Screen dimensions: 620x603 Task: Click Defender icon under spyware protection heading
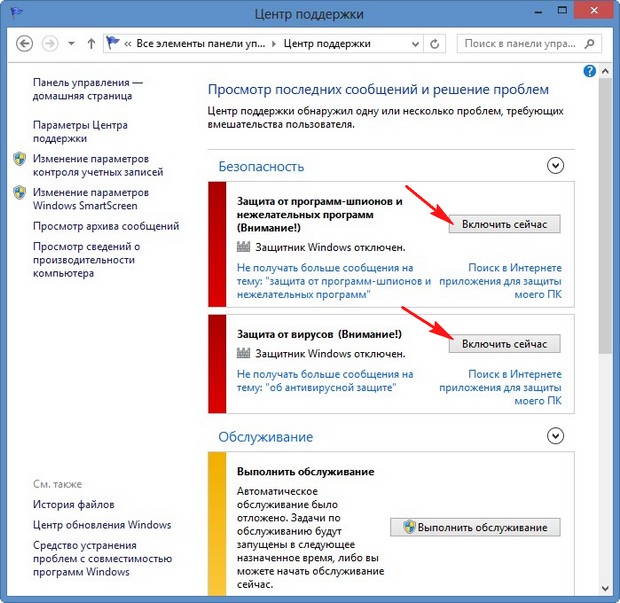click(243, 247)
